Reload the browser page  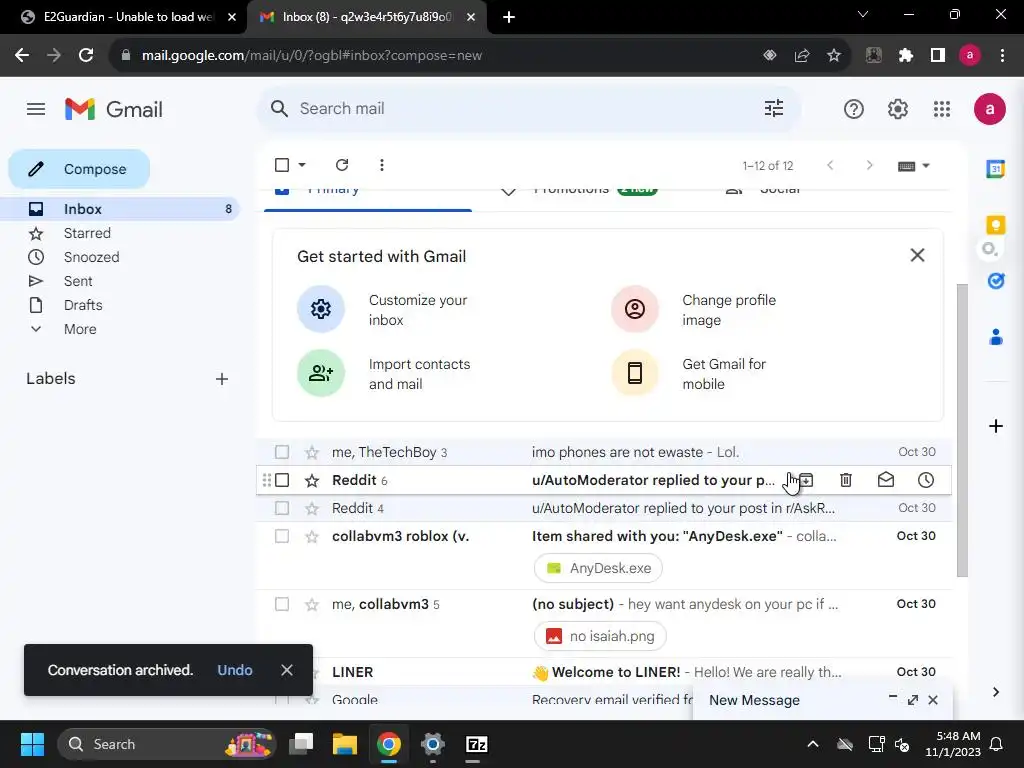coord(86,56)
